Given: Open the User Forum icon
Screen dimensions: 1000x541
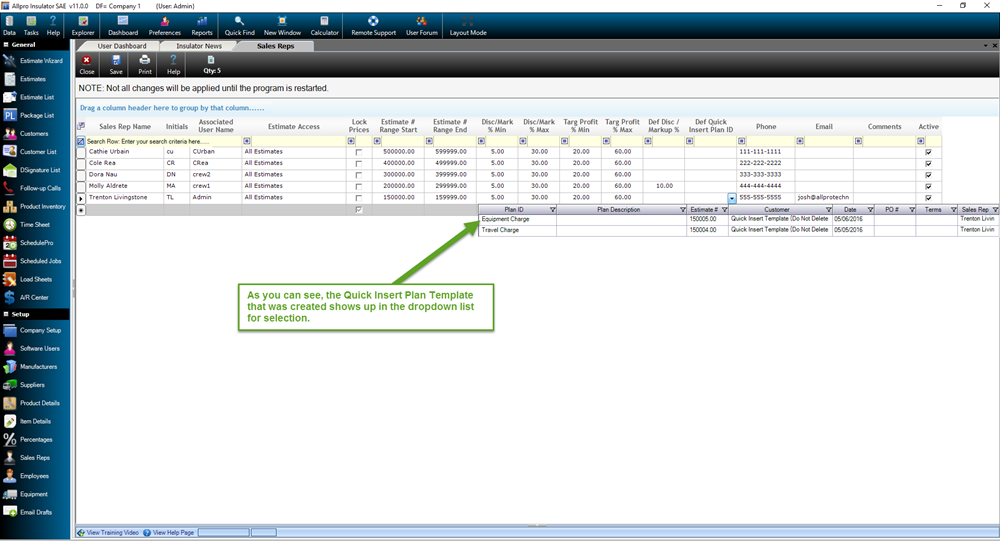Looking at the screenshot, I should (422, 26).
